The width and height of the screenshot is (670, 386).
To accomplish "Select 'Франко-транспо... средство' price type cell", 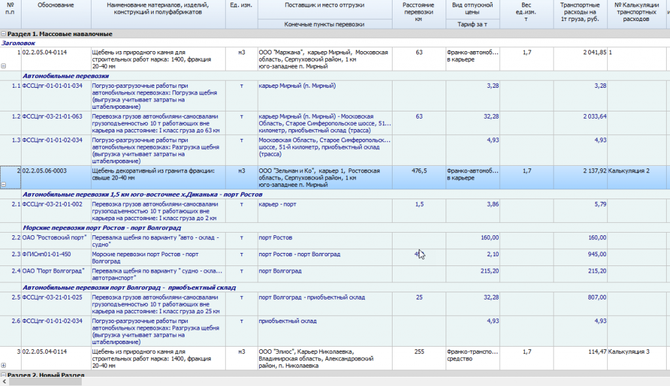I will point(473,358).
